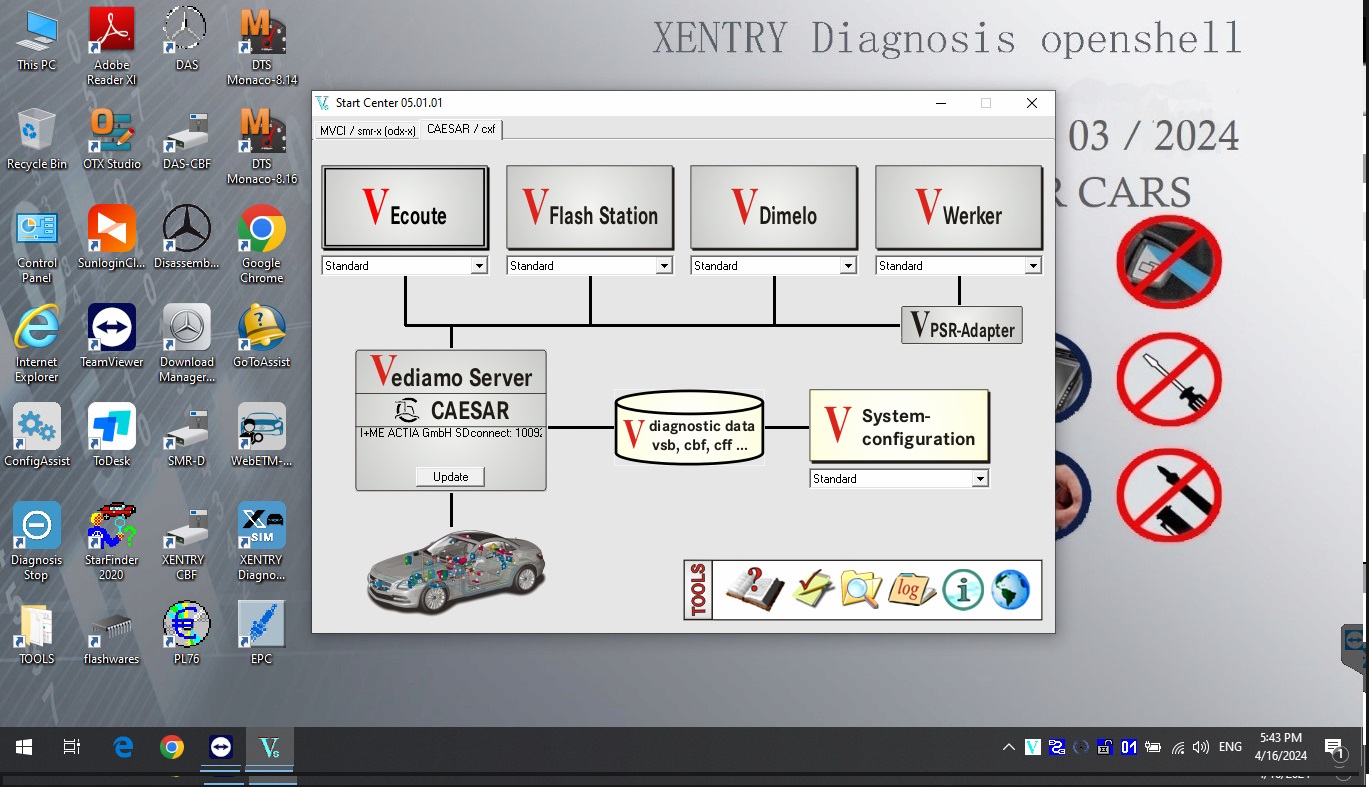Open StarFinder 2020 desktop icon
Viewport: 1369px width, 787px height.
[x=112, y=541]
